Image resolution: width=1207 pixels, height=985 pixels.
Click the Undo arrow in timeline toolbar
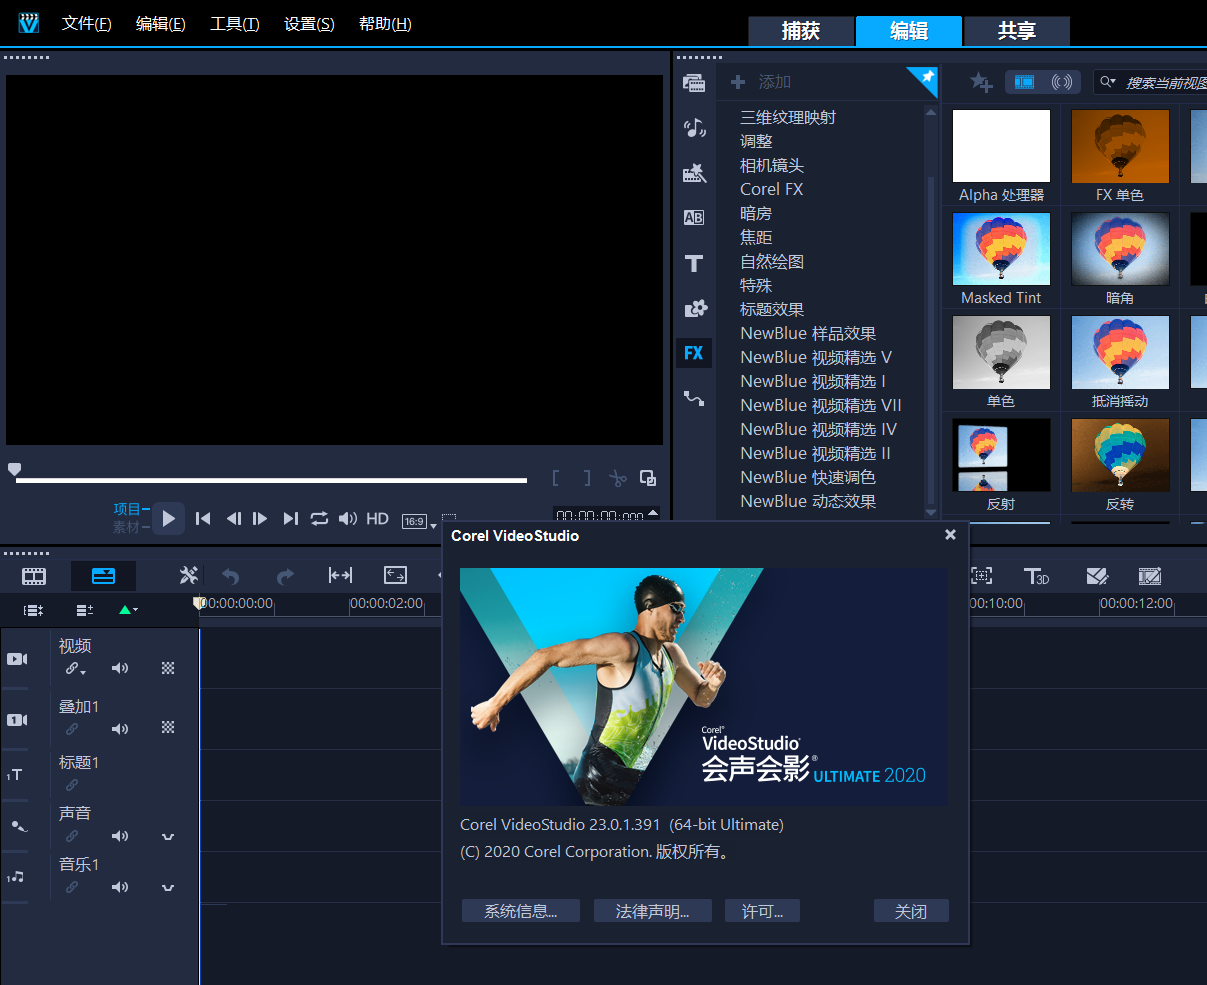[231, 576]
